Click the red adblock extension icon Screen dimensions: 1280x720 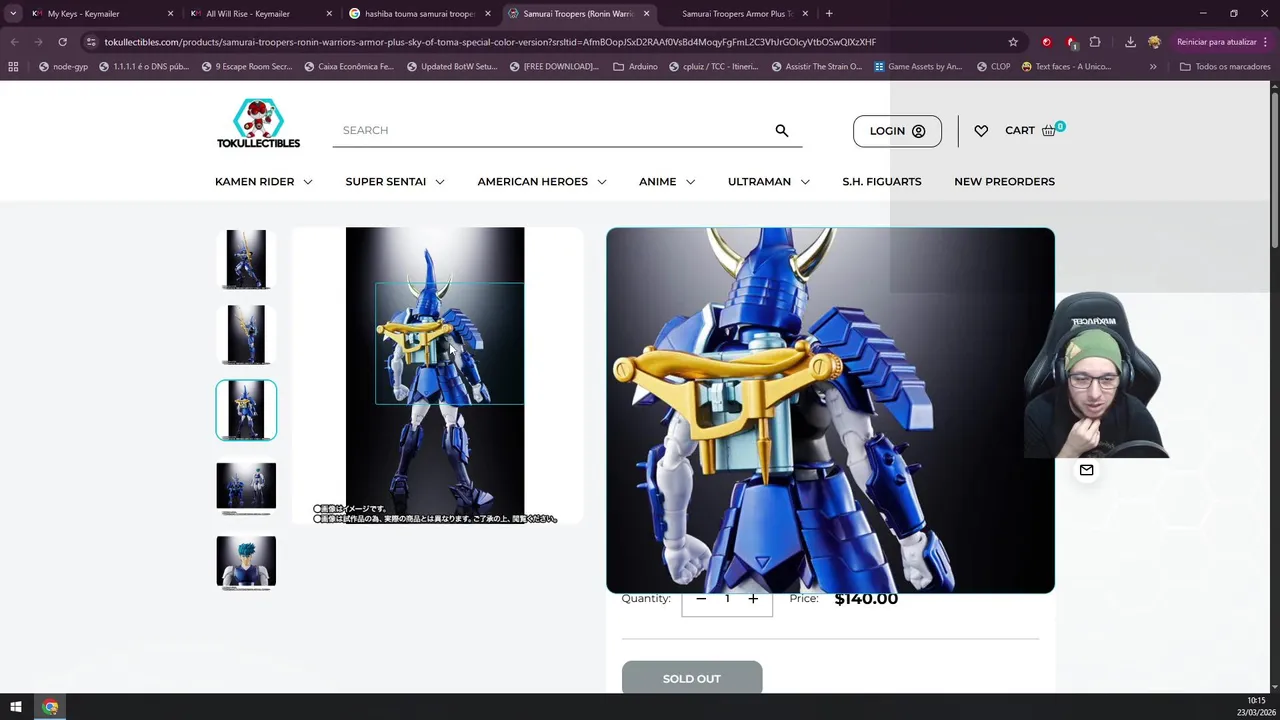(x=1047, y=42)
